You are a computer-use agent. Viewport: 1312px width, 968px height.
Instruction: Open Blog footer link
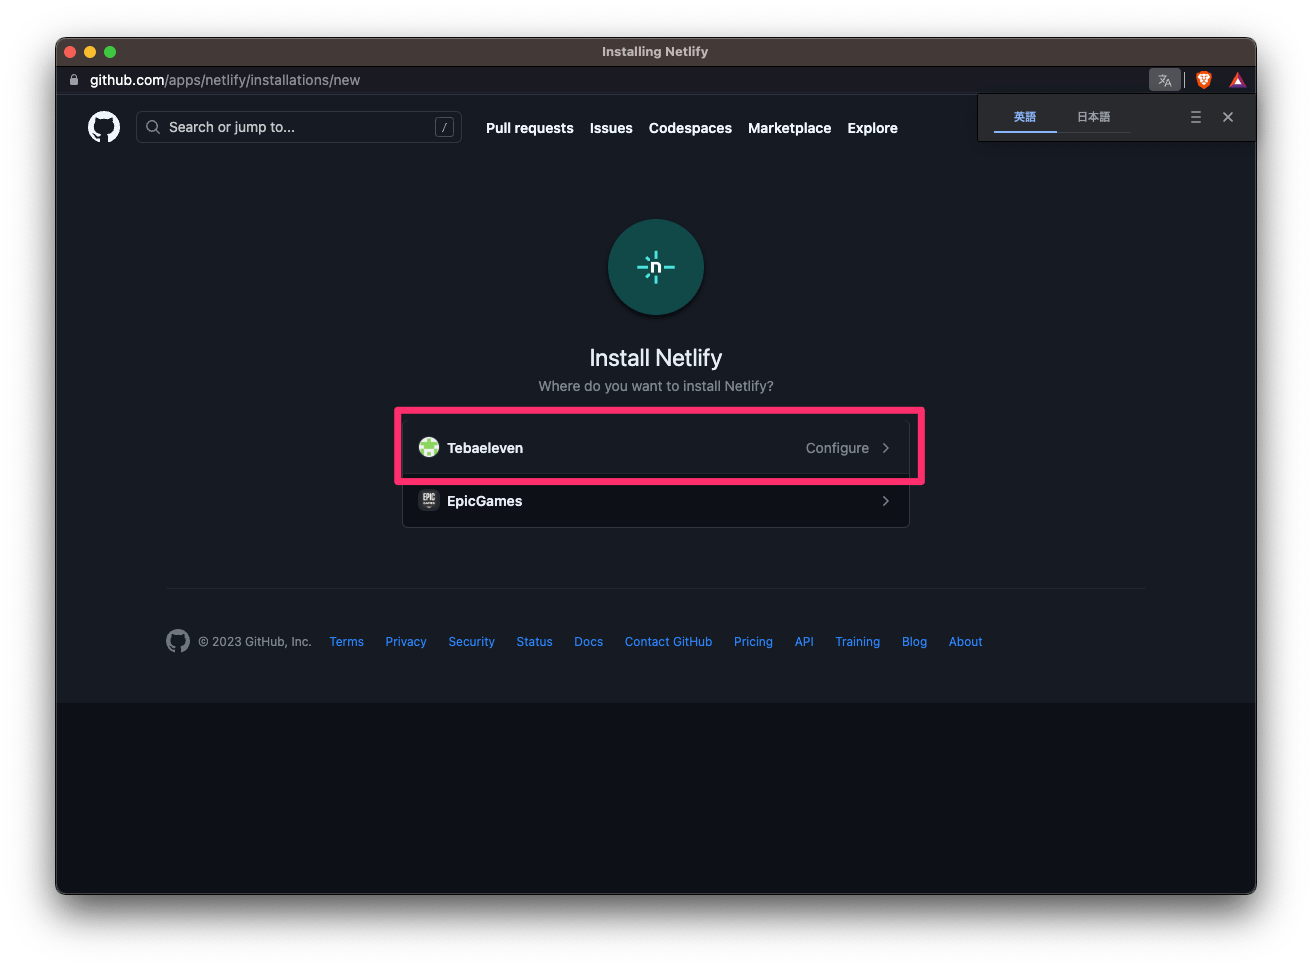coord(914,642)
